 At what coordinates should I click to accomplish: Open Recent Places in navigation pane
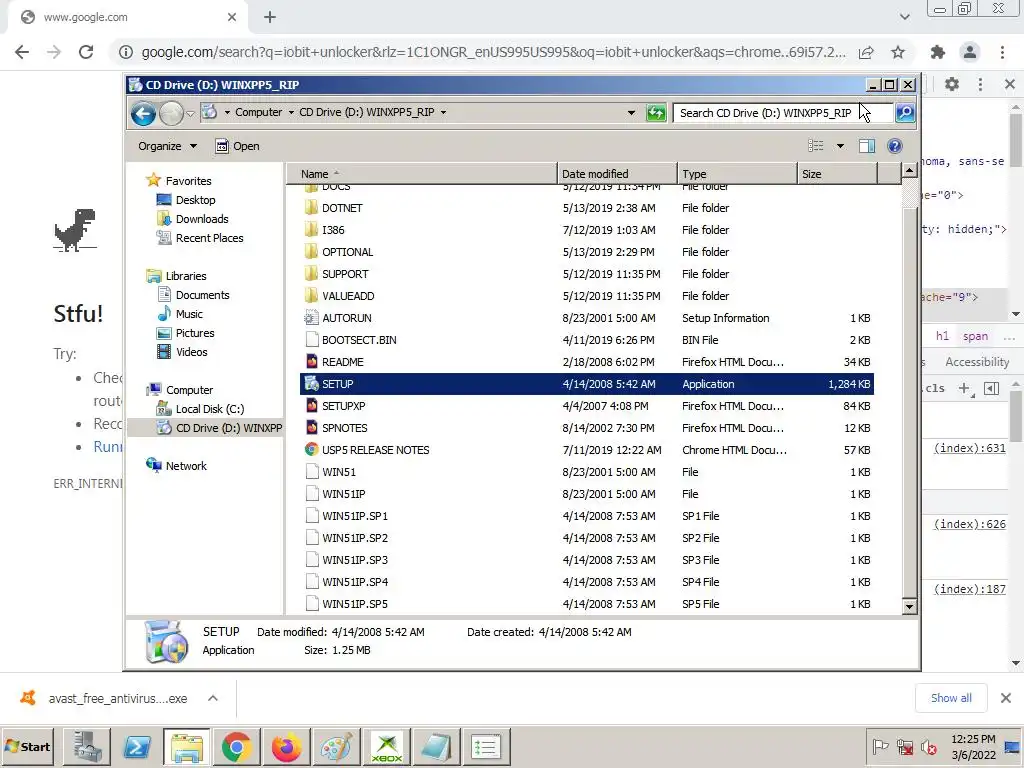coord(209,238)
